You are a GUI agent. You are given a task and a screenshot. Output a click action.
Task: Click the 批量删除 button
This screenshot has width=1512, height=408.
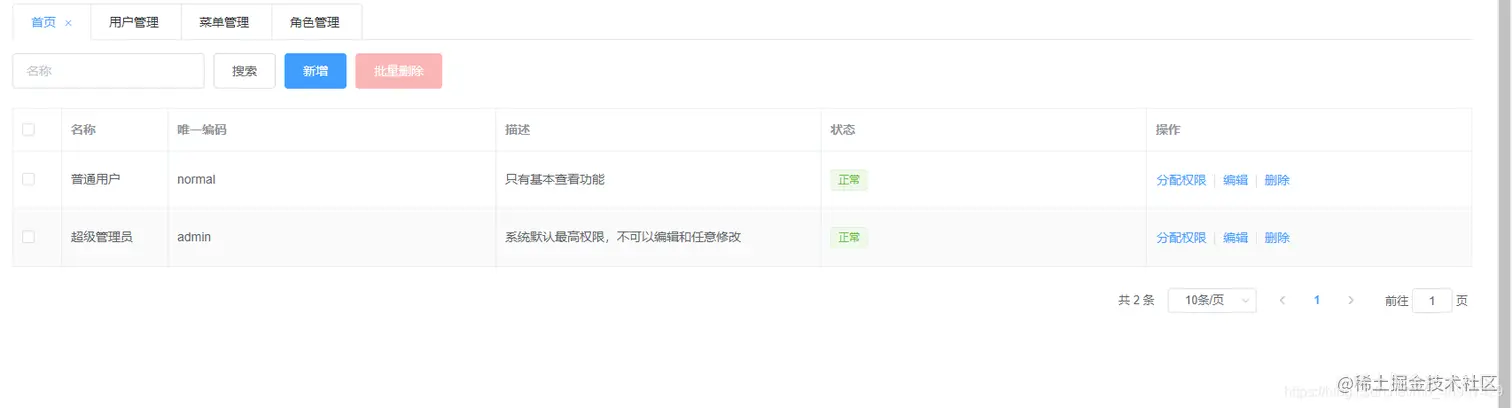[399, 71]
